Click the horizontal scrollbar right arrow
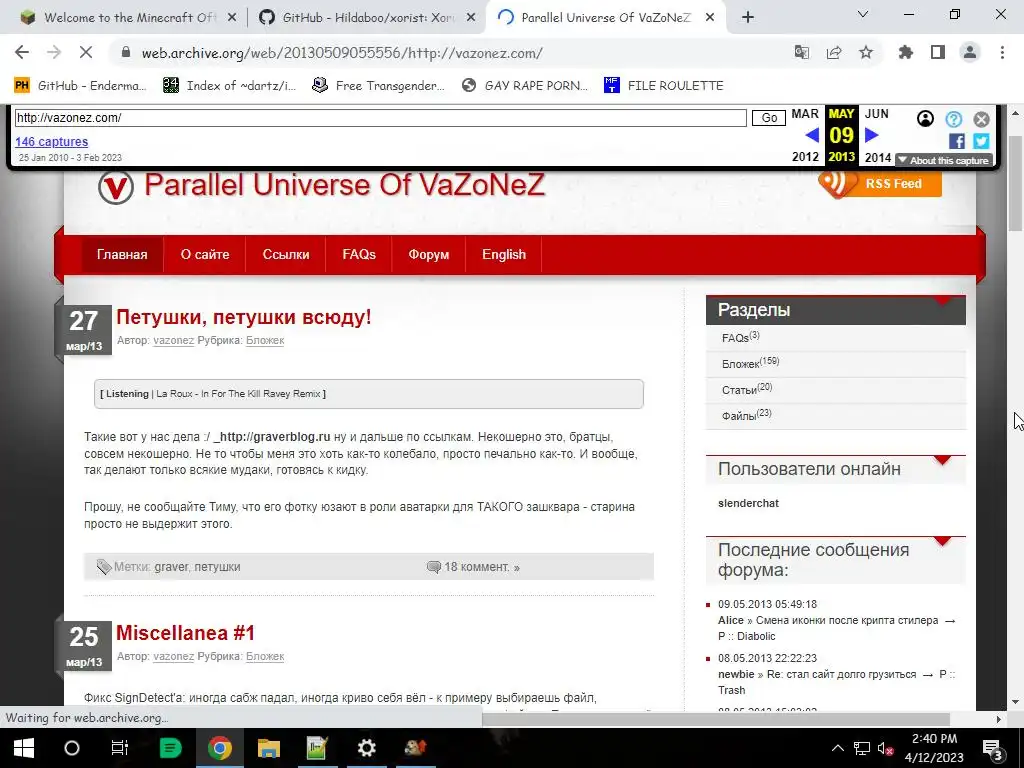 [999, 719]
